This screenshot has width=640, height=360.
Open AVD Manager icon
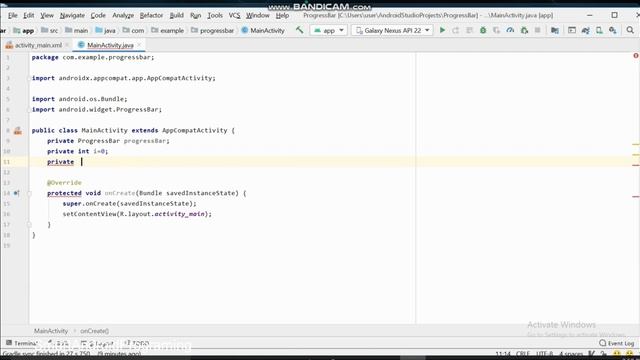coord(599,30)
